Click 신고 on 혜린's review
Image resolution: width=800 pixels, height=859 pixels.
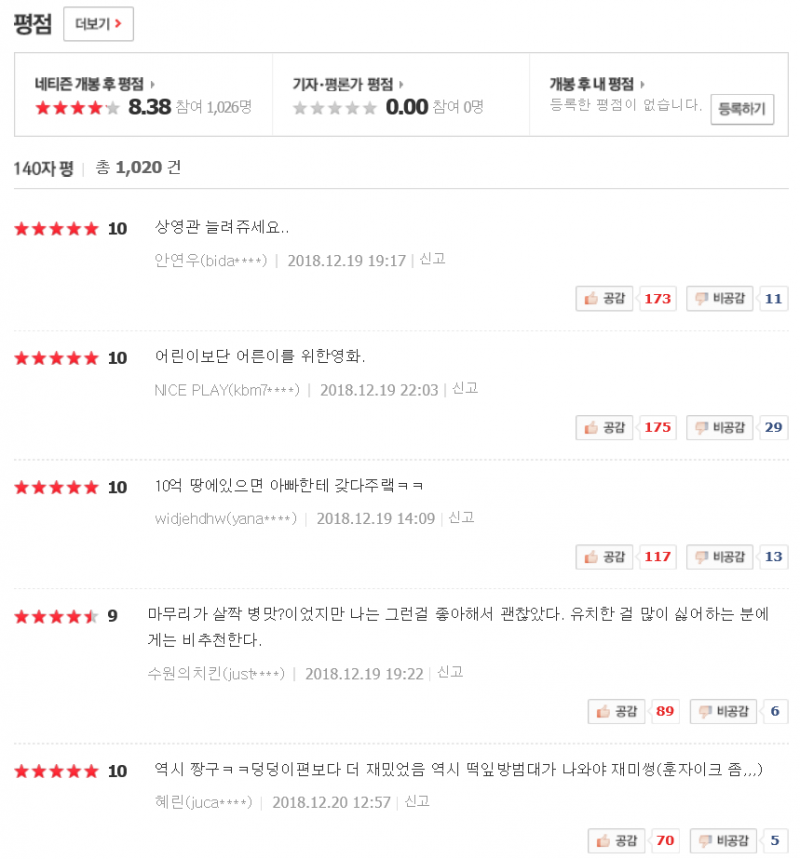(x=416, y=801)
